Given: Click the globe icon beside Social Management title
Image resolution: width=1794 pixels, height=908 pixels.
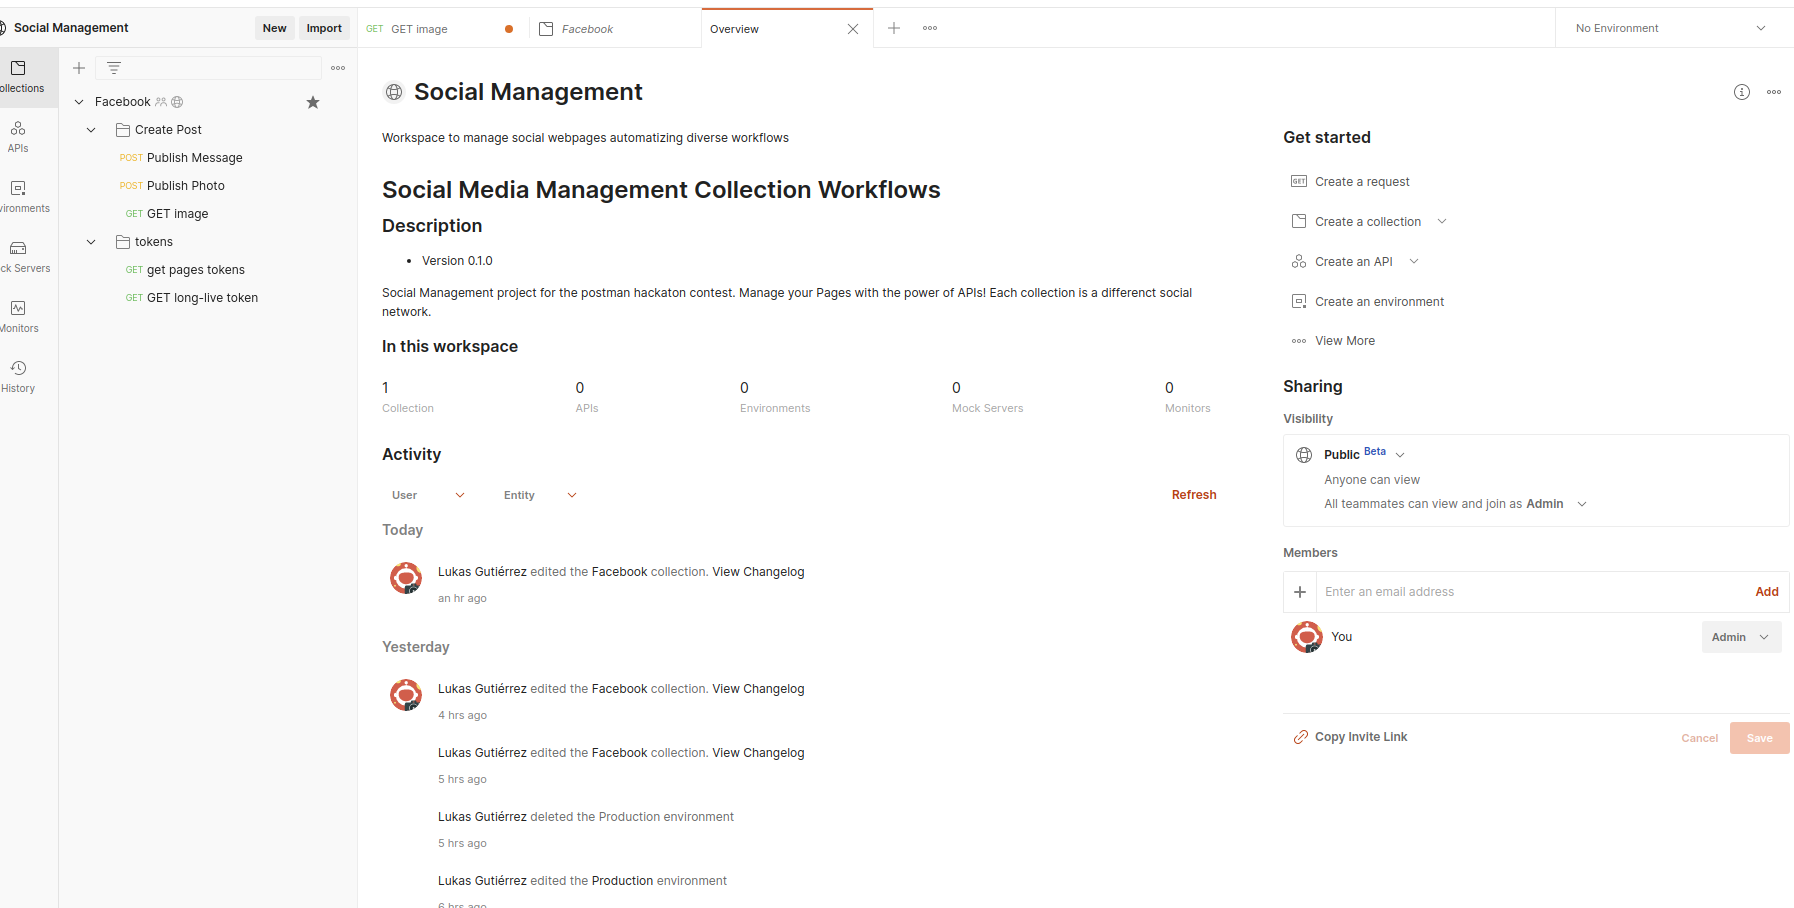Looking at the screenshot, I should click(x=394, y=92).
